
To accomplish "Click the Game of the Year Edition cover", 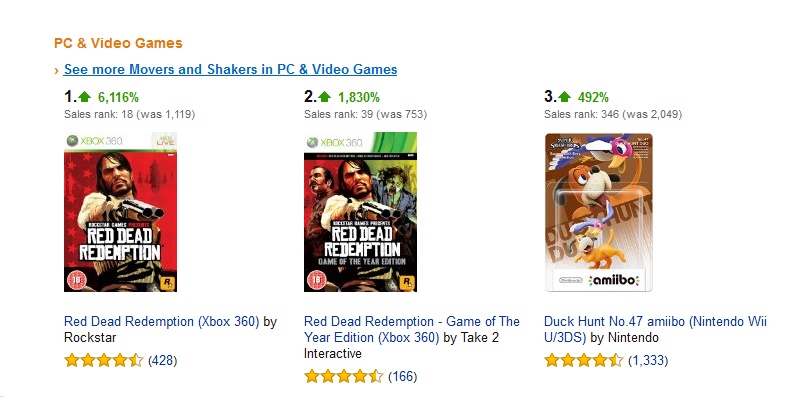I will click(361, 212).
